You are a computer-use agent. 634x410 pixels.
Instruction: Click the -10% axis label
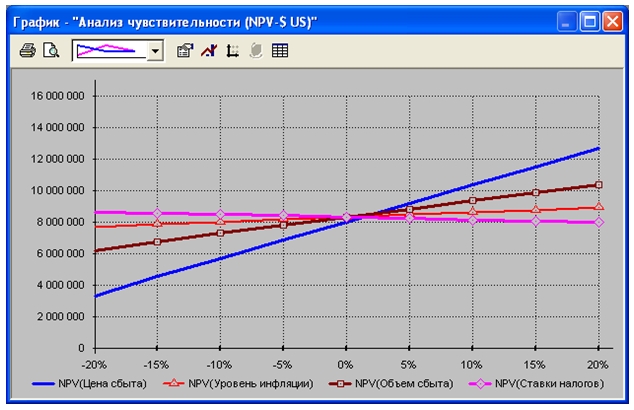tap(220, 365)
